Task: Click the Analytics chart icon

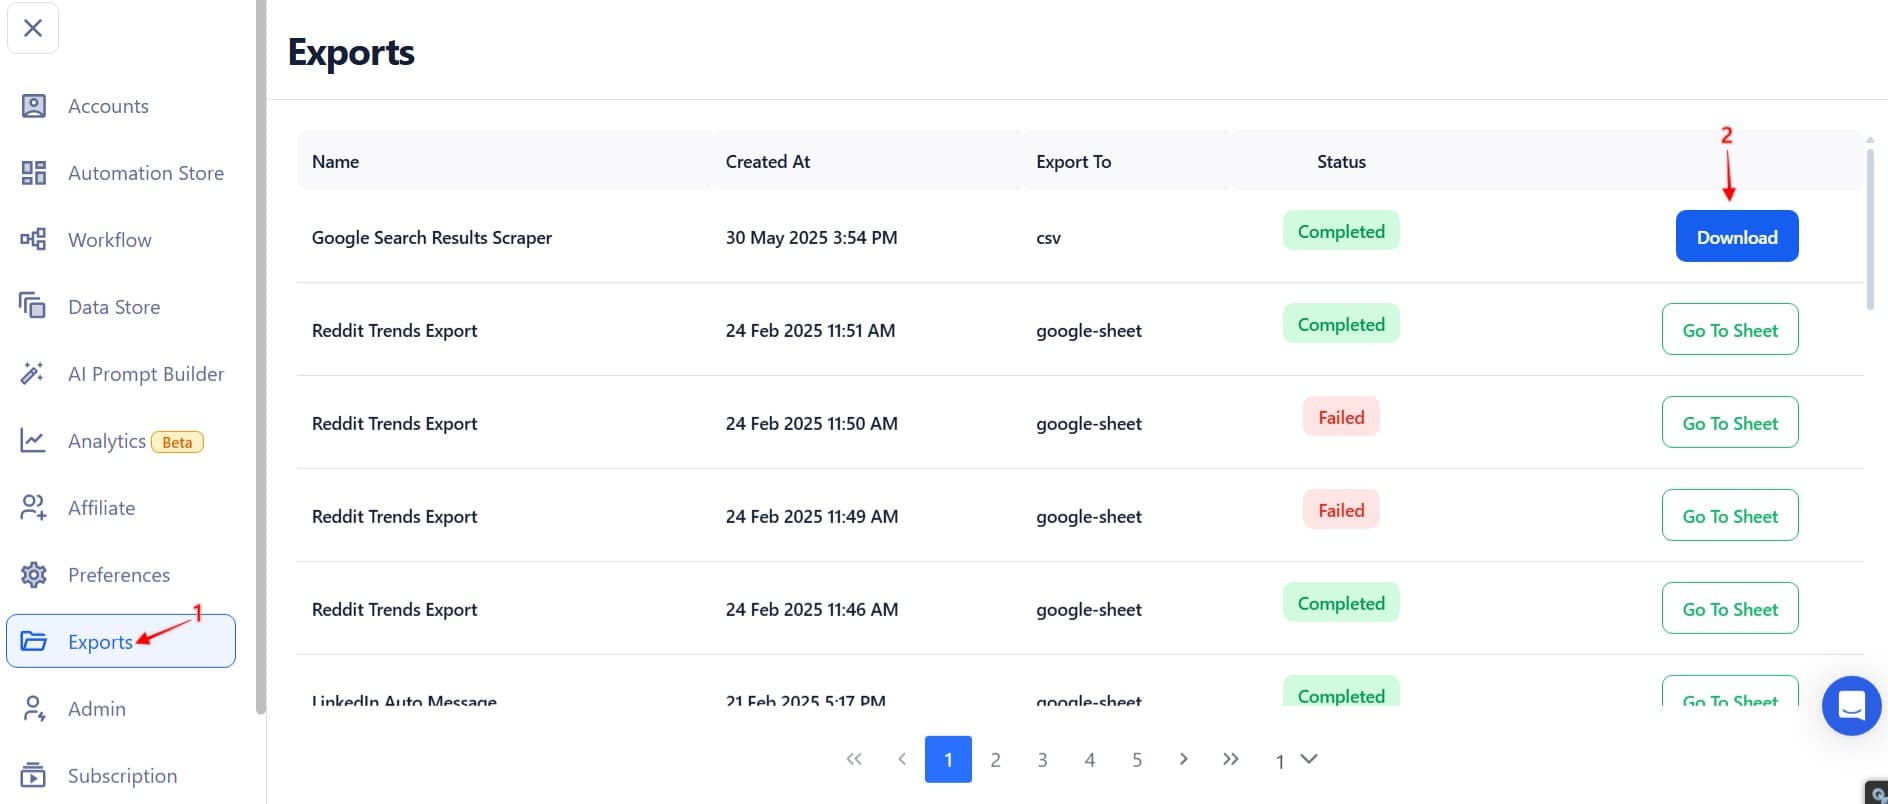Action: (x=34, y=441)
